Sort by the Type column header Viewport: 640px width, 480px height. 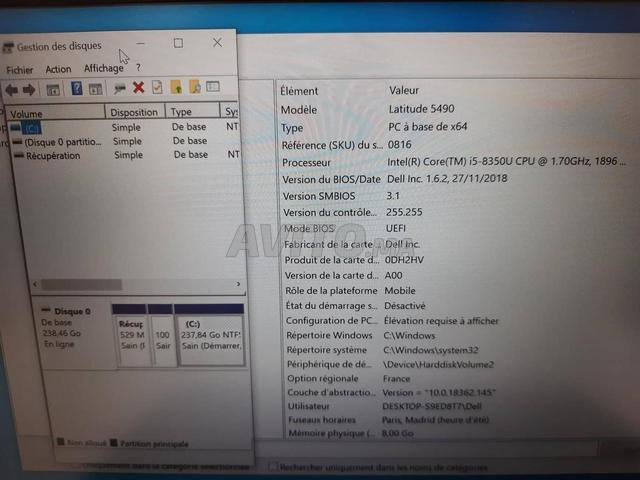click(x=192, y=111)
